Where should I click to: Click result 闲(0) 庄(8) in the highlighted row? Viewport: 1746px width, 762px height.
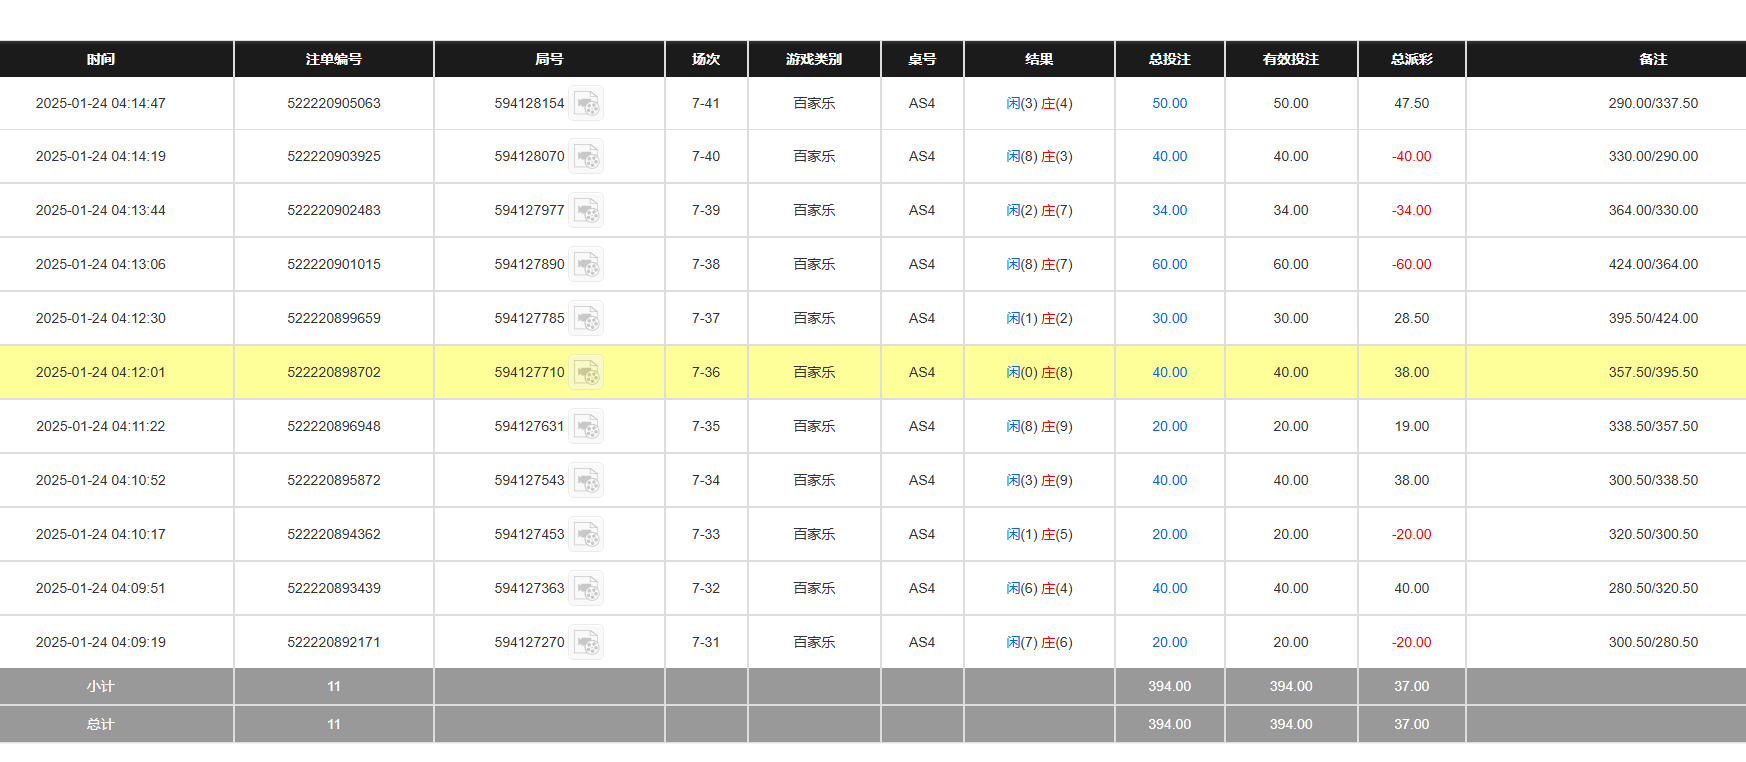[1039, 373]
